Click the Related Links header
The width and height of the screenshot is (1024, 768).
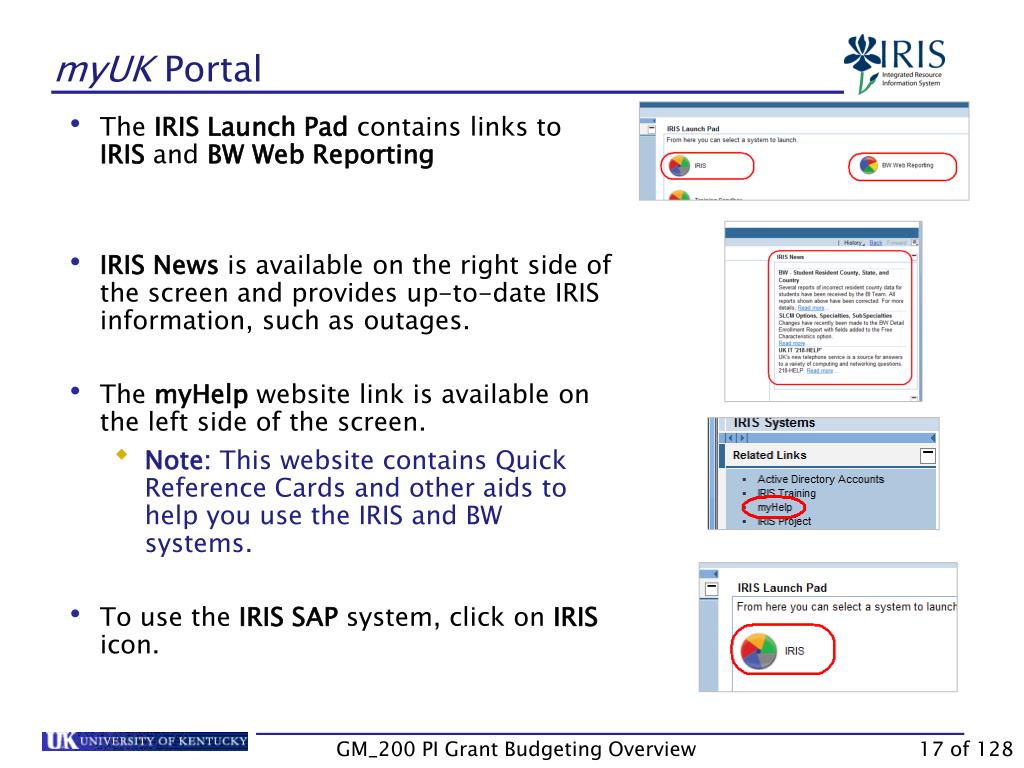pos(769,455)
